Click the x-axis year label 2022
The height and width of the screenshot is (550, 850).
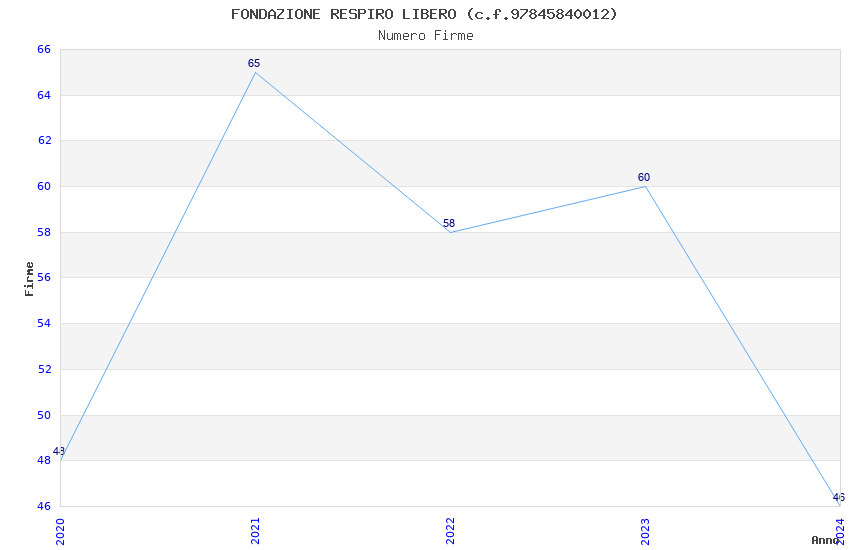[x=450, y=531]
